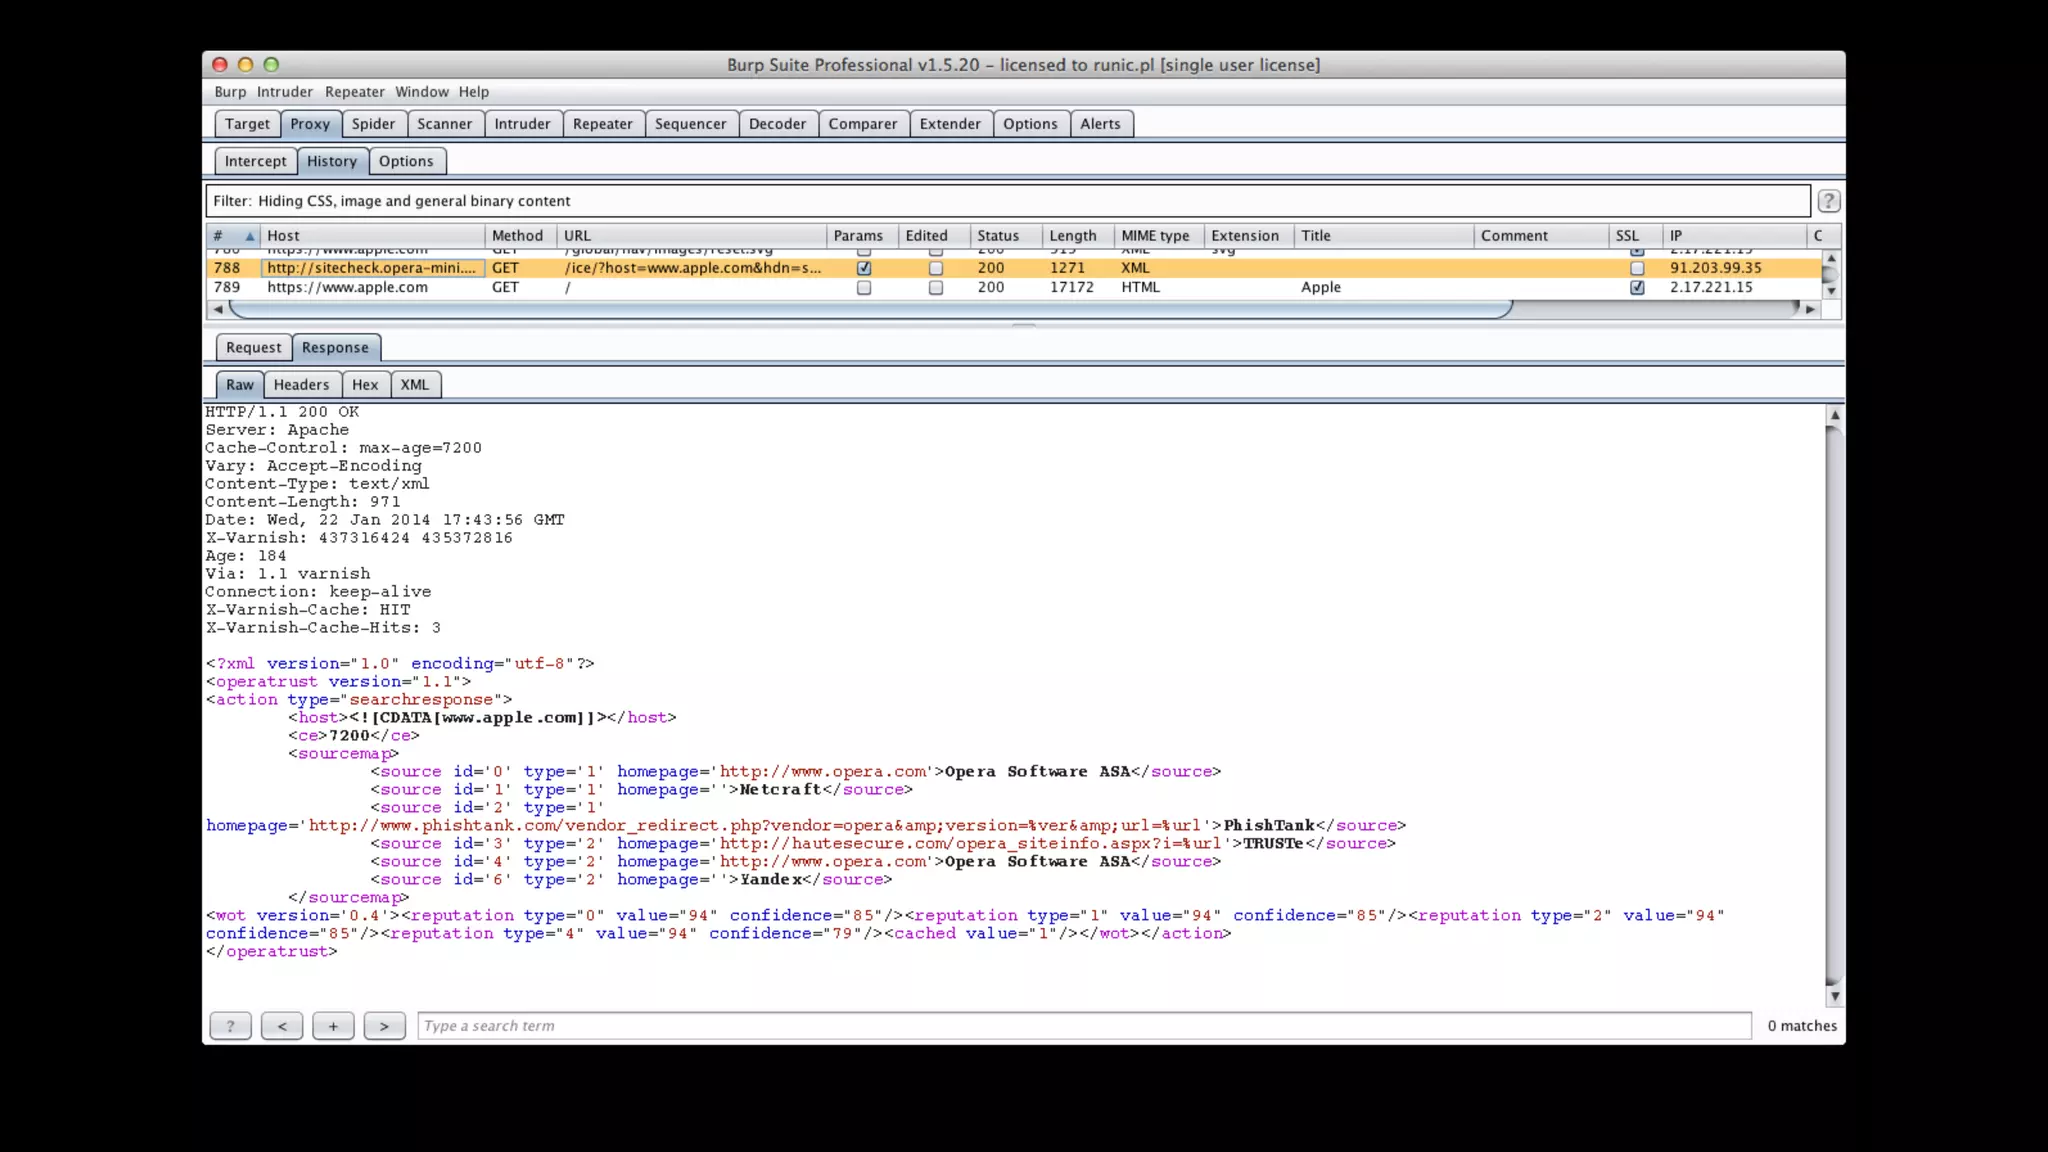
Task: Click the filter help question mark icon
Action: click(x=1828, y=201)
